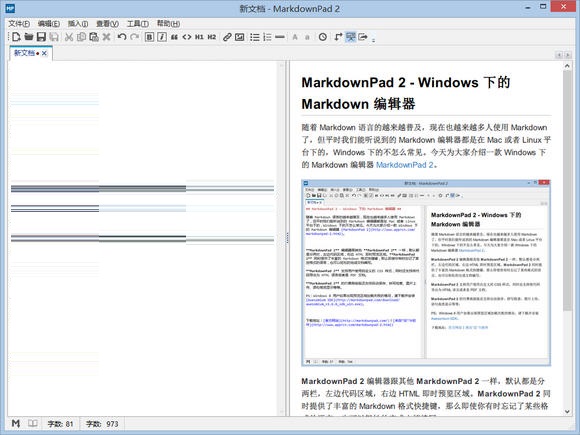Click the status bar count reading 973
The width and height of the screenshot is (580, 435).
(102, 424)
